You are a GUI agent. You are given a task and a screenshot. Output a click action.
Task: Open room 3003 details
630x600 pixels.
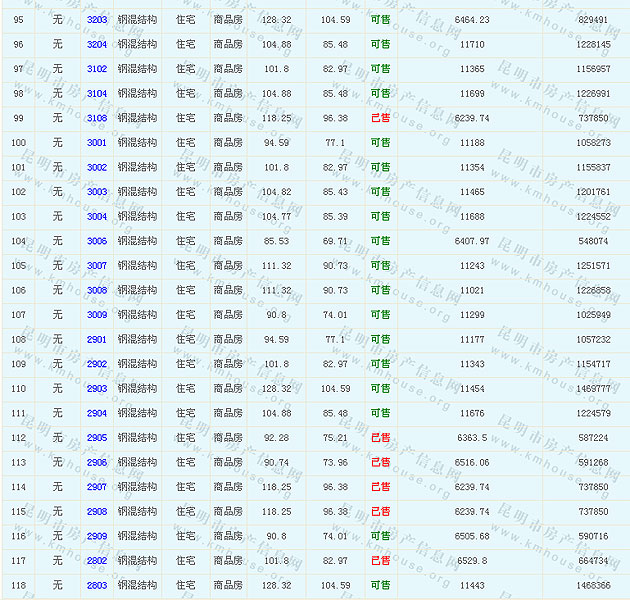click(97, 192)
